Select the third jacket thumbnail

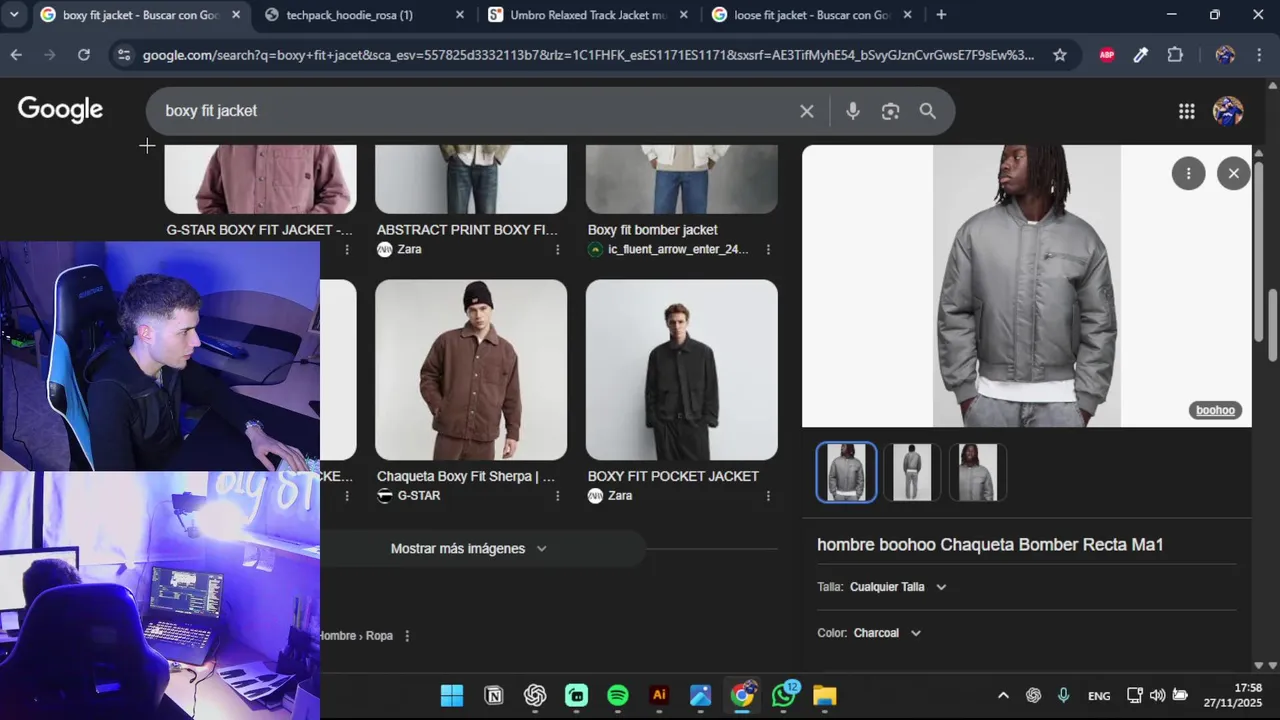click(x=978, y=472)
